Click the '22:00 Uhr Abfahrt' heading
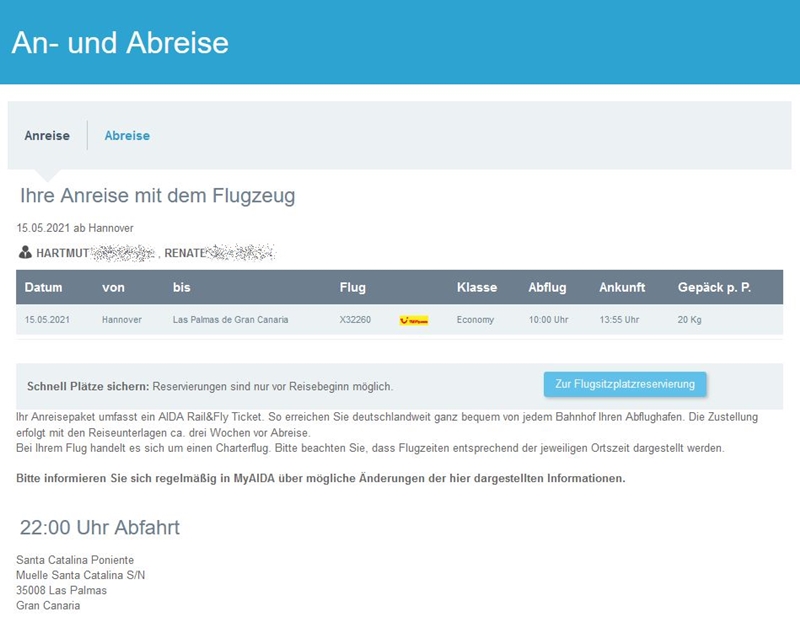Viewport: 800px width, 627px height. (x=100, y=527)
